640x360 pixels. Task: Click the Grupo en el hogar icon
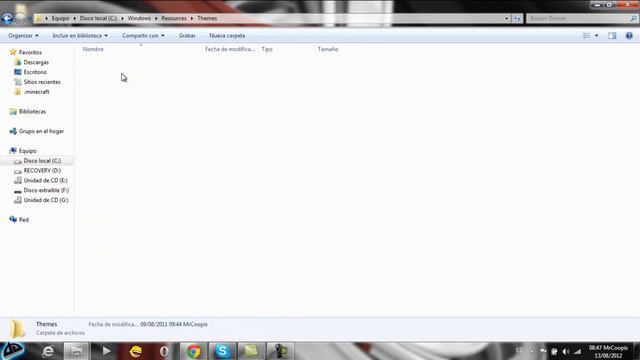(x=13, y=131)
